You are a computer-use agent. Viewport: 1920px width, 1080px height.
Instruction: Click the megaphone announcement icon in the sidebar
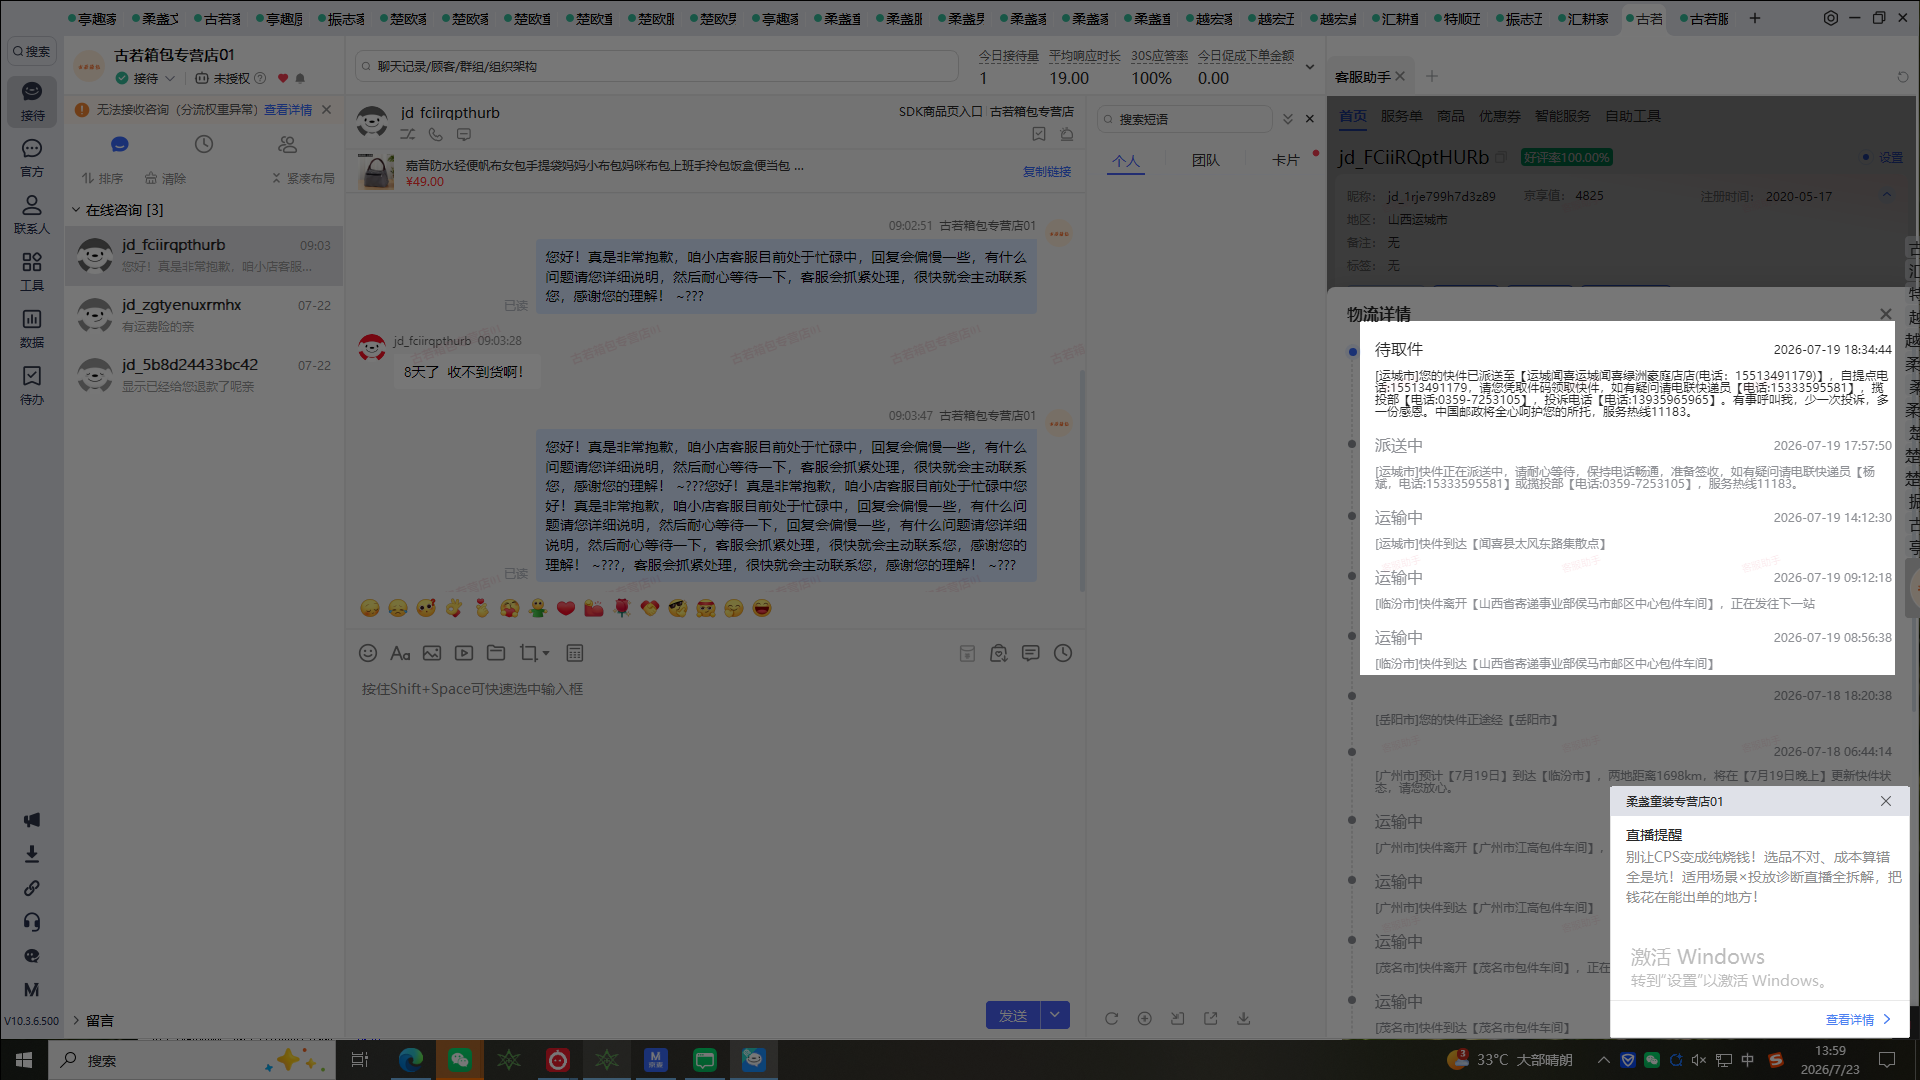[32, 820]
